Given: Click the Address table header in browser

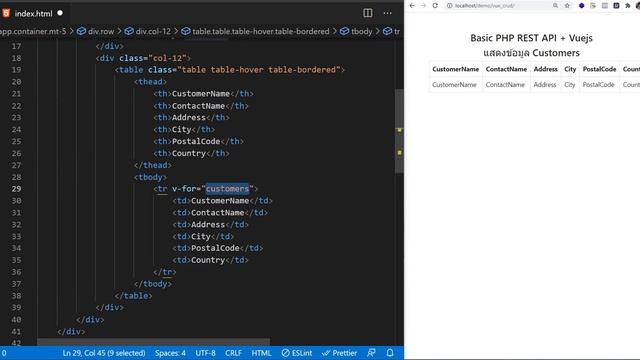Looking at the screenshot, I should [x=545, y=69].
